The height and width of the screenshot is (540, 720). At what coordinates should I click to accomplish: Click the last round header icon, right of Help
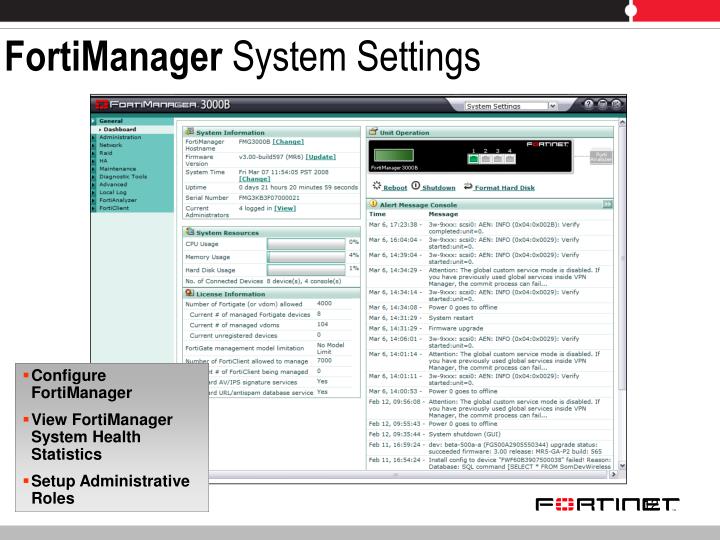pos(617,104)
